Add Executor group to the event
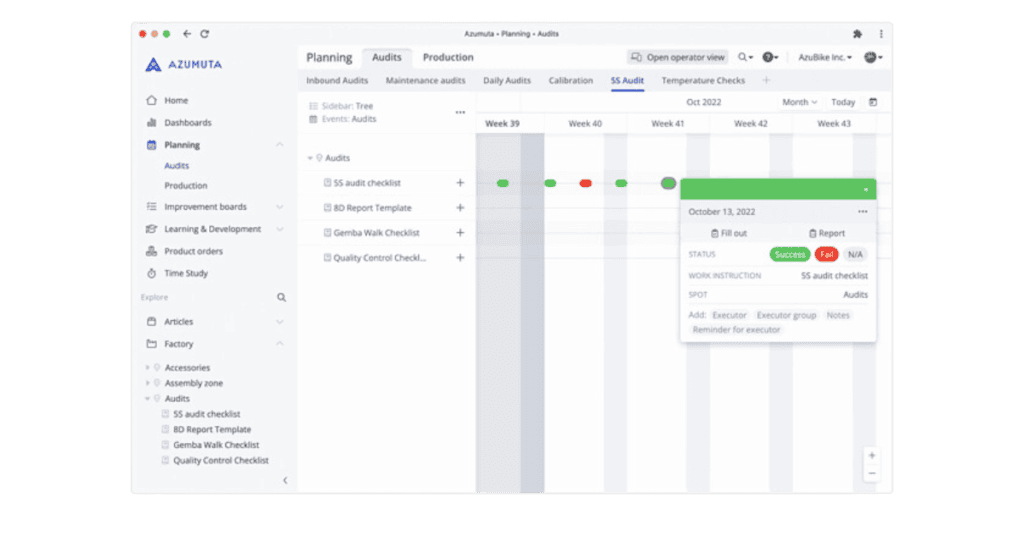 (786, 315)
